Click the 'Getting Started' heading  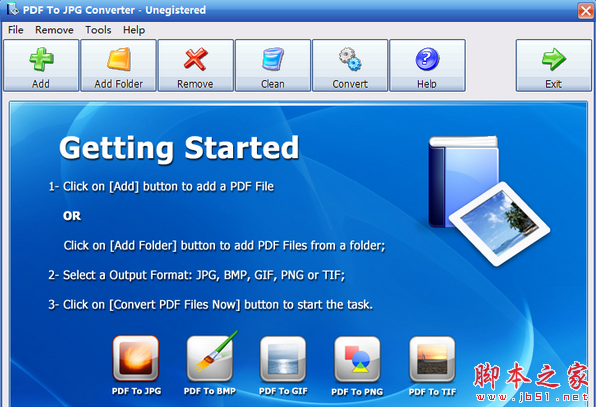point(179,148)
